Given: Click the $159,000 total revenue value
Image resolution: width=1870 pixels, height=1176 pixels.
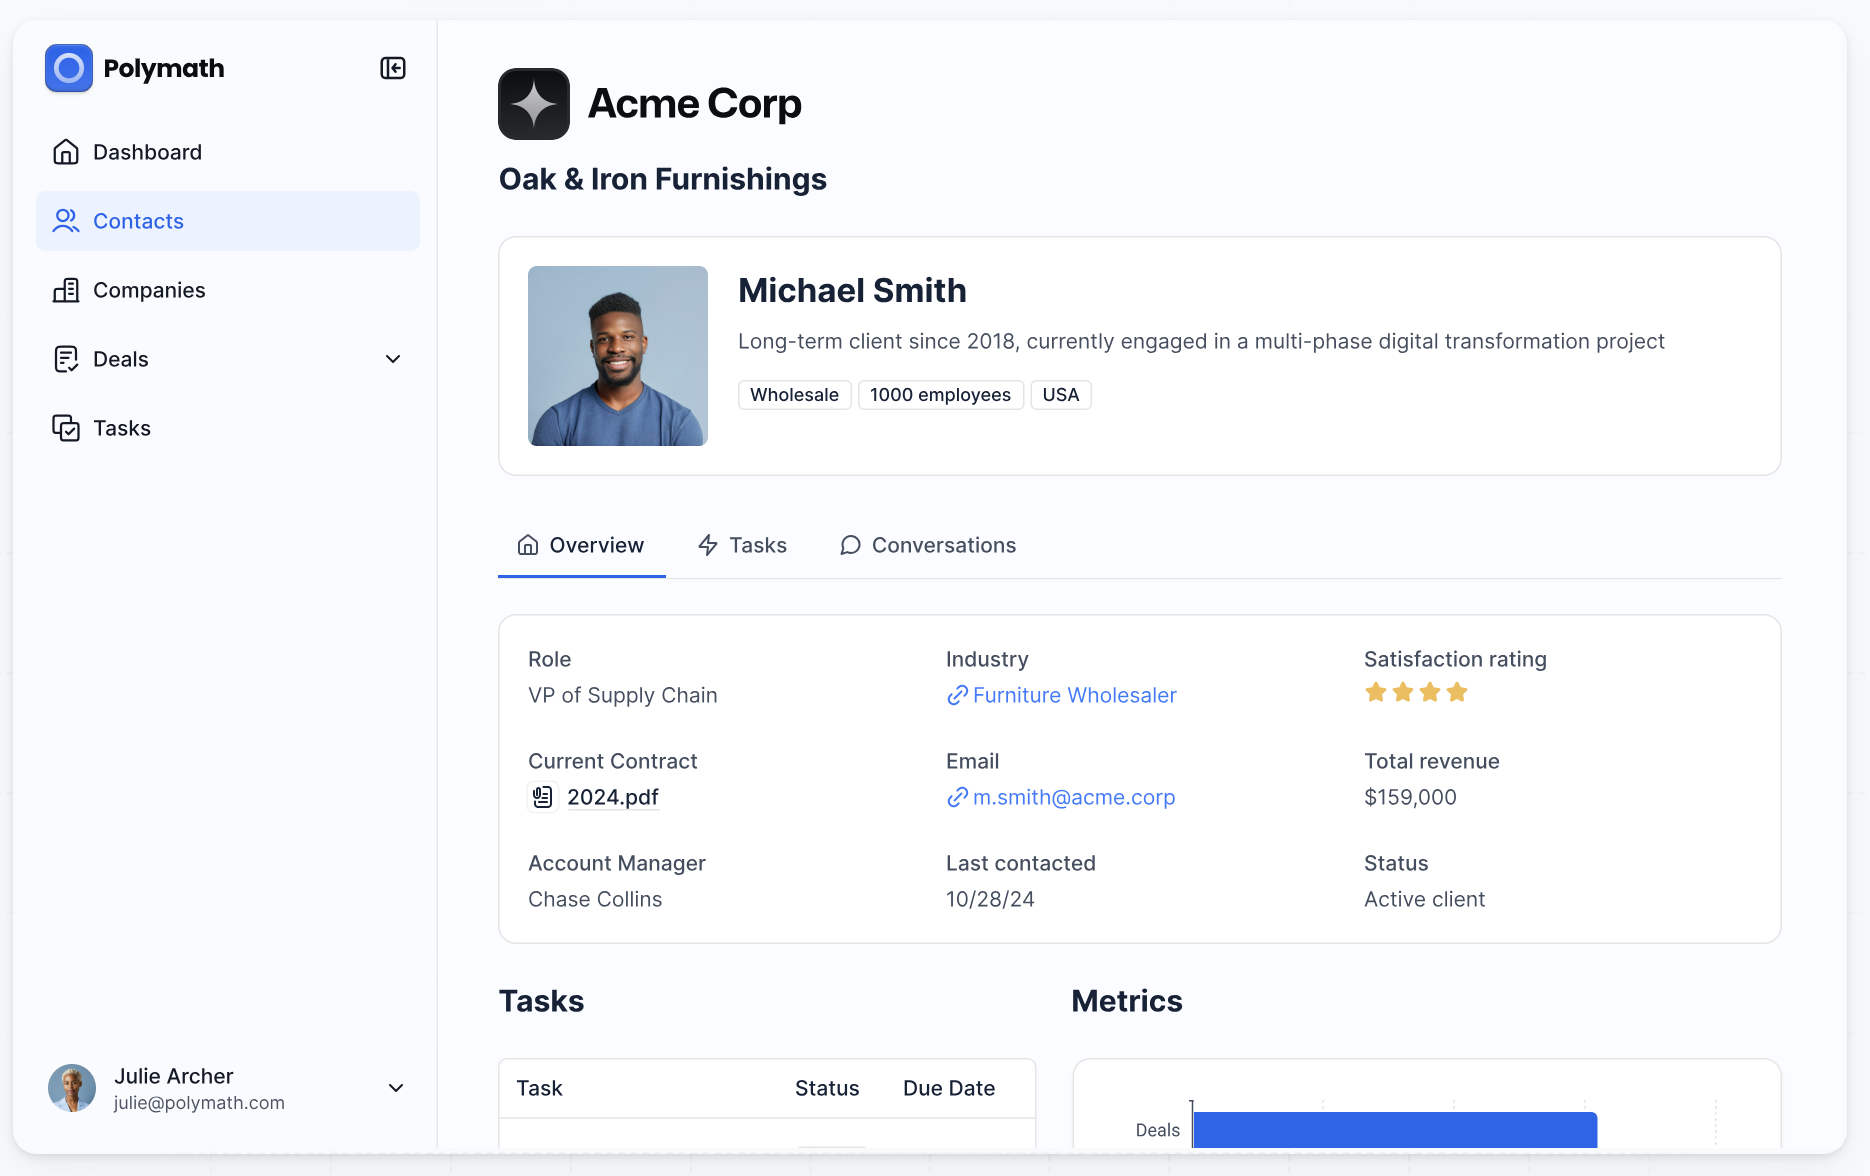Looking at the screenshot, I should coord(1410,797).
